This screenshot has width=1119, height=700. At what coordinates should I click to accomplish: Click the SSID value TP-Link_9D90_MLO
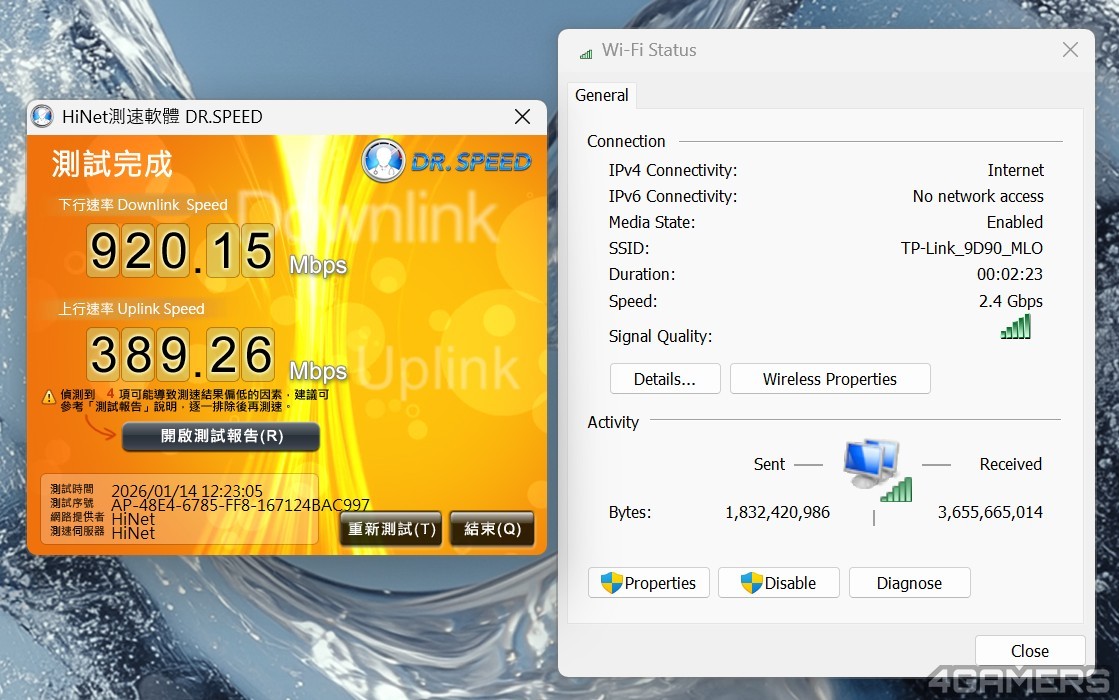point(971,248)
